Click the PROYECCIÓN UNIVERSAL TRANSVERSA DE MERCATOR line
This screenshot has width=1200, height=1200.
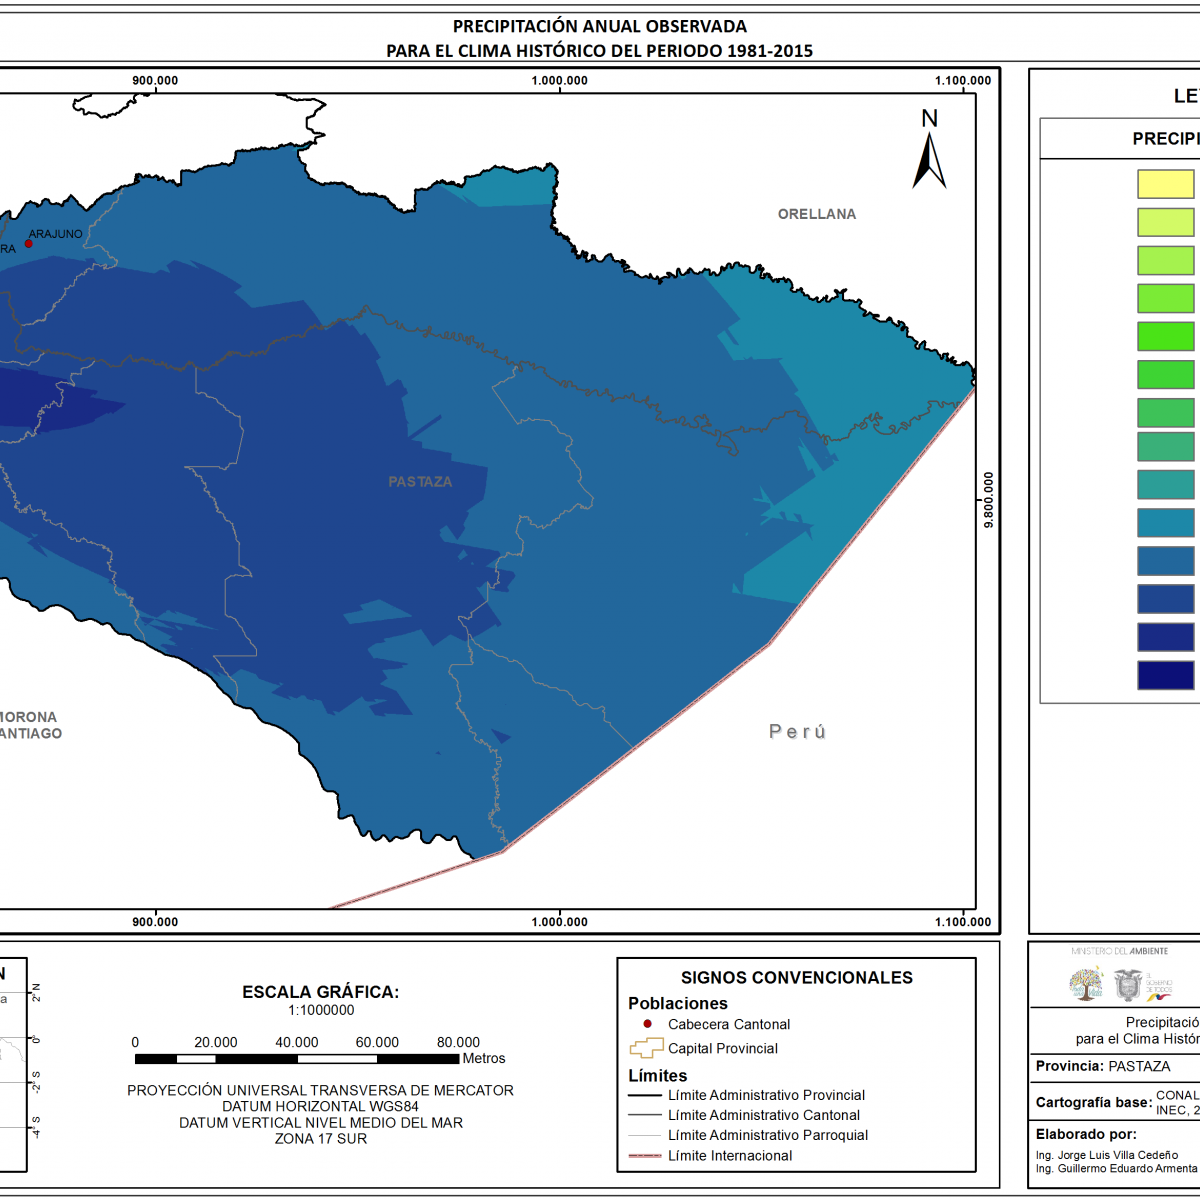click(x=321, y=1091)
